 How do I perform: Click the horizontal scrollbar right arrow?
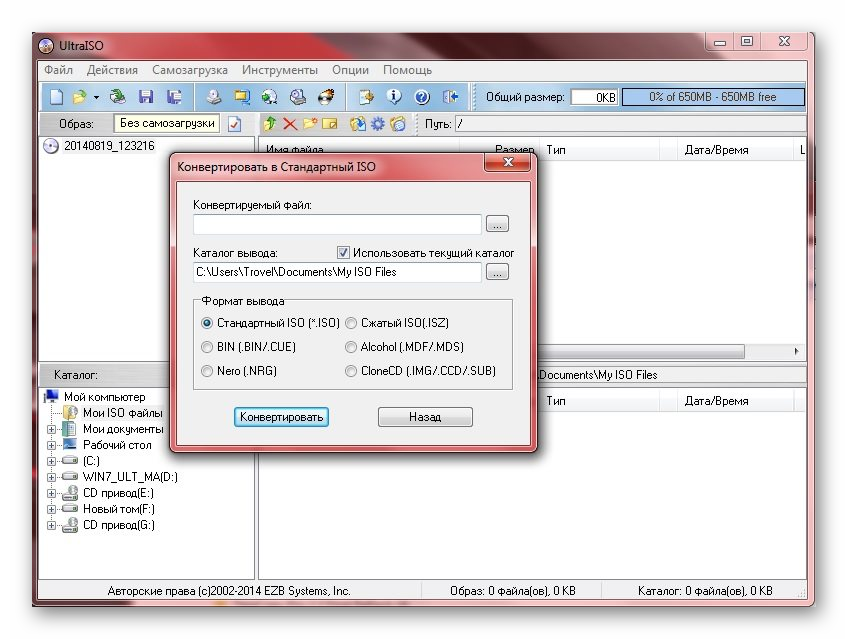(x=796, y=351)
